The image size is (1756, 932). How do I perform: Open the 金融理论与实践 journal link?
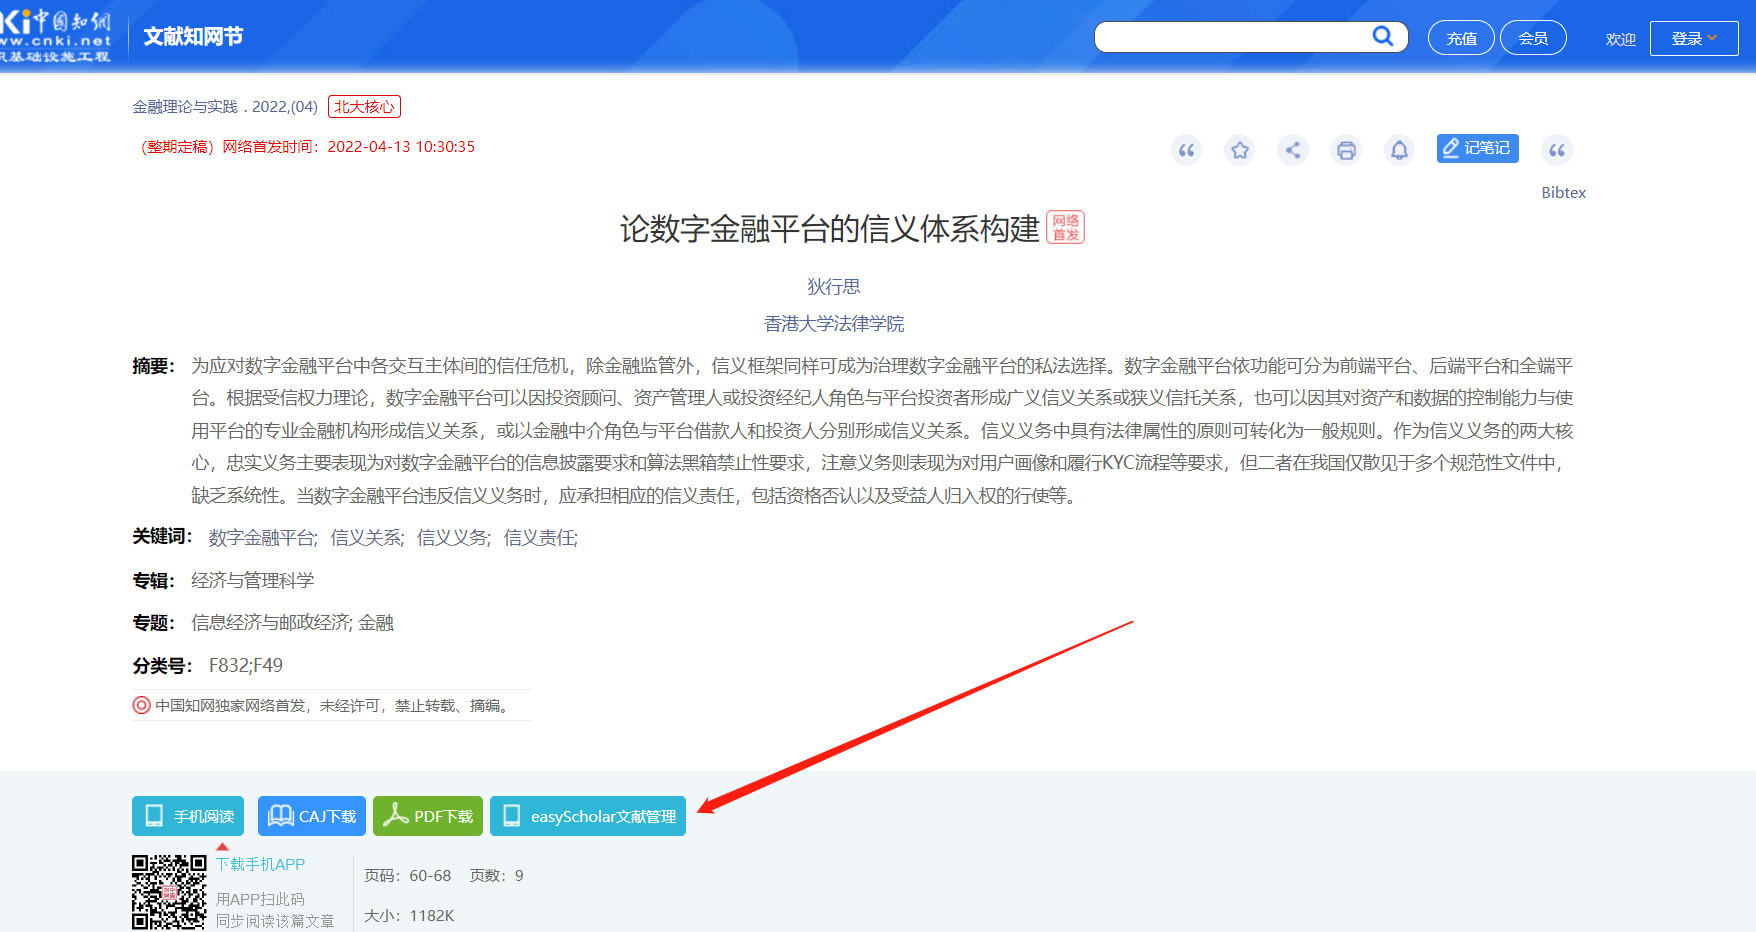(185, 107)
